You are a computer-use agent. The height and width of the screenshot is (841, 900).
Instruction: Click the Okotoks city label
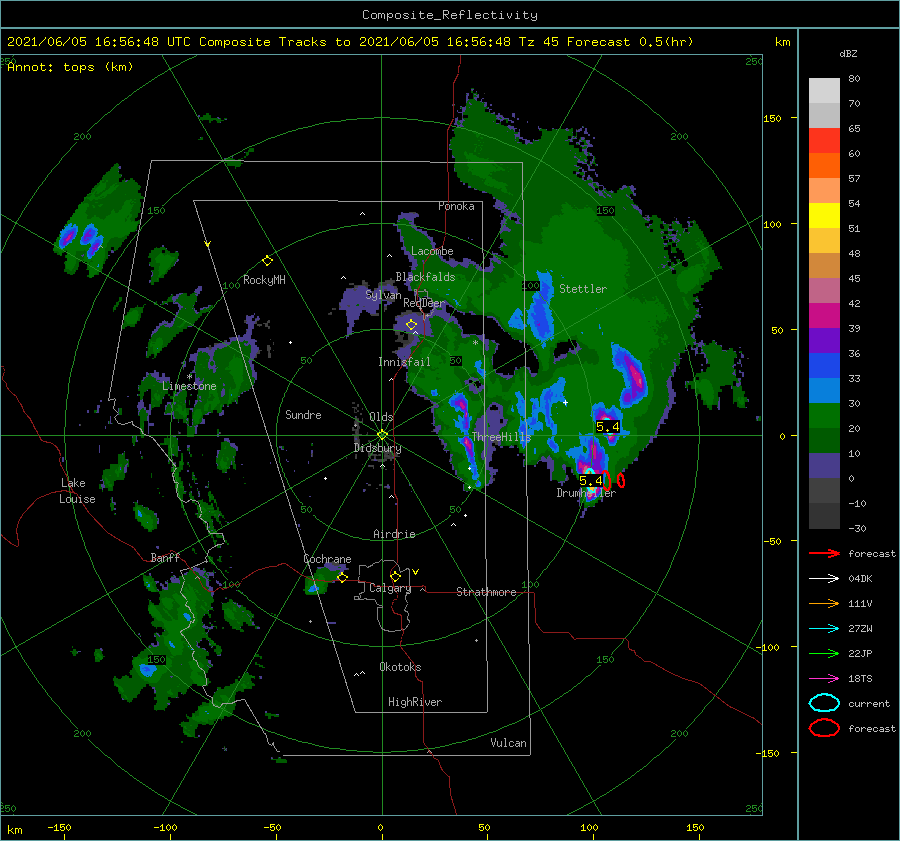[400, 667]
